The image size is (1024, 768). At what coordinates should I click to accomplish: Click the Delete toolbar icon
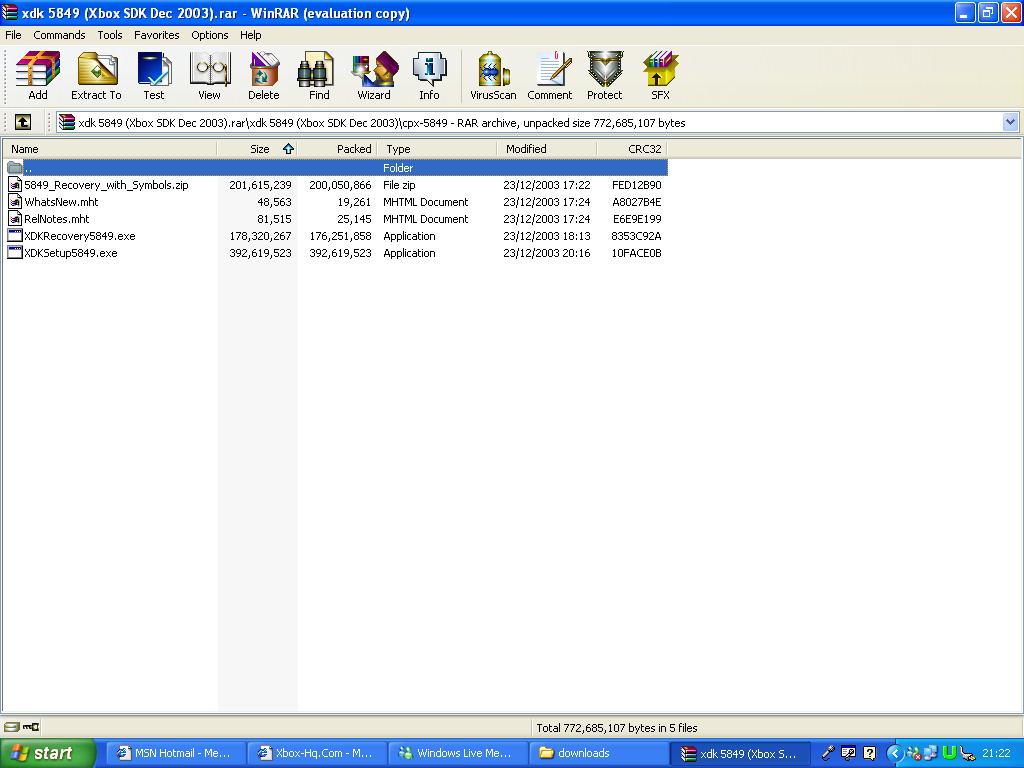click(264, 76)
